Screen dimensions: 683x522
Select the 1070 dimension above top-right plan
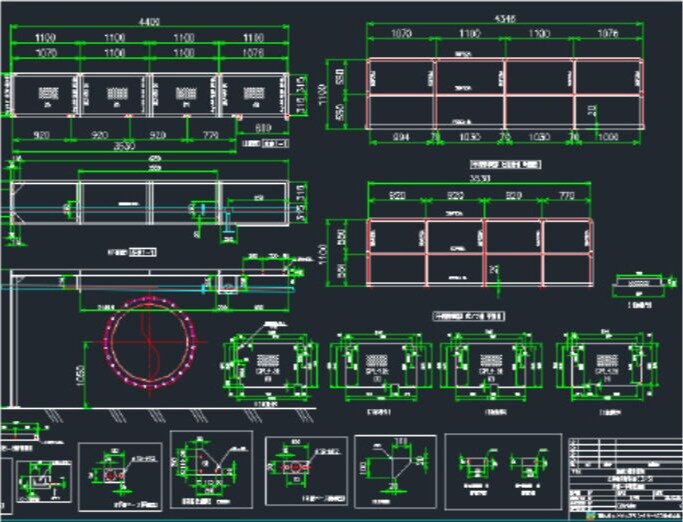tap(400, 34)
